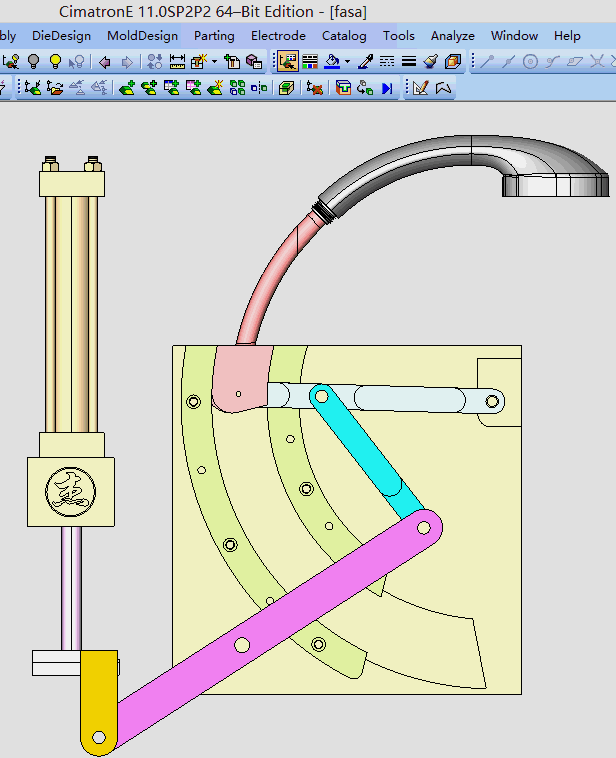Click the blue play-to-end arrow icon

[x=387, y=89]
